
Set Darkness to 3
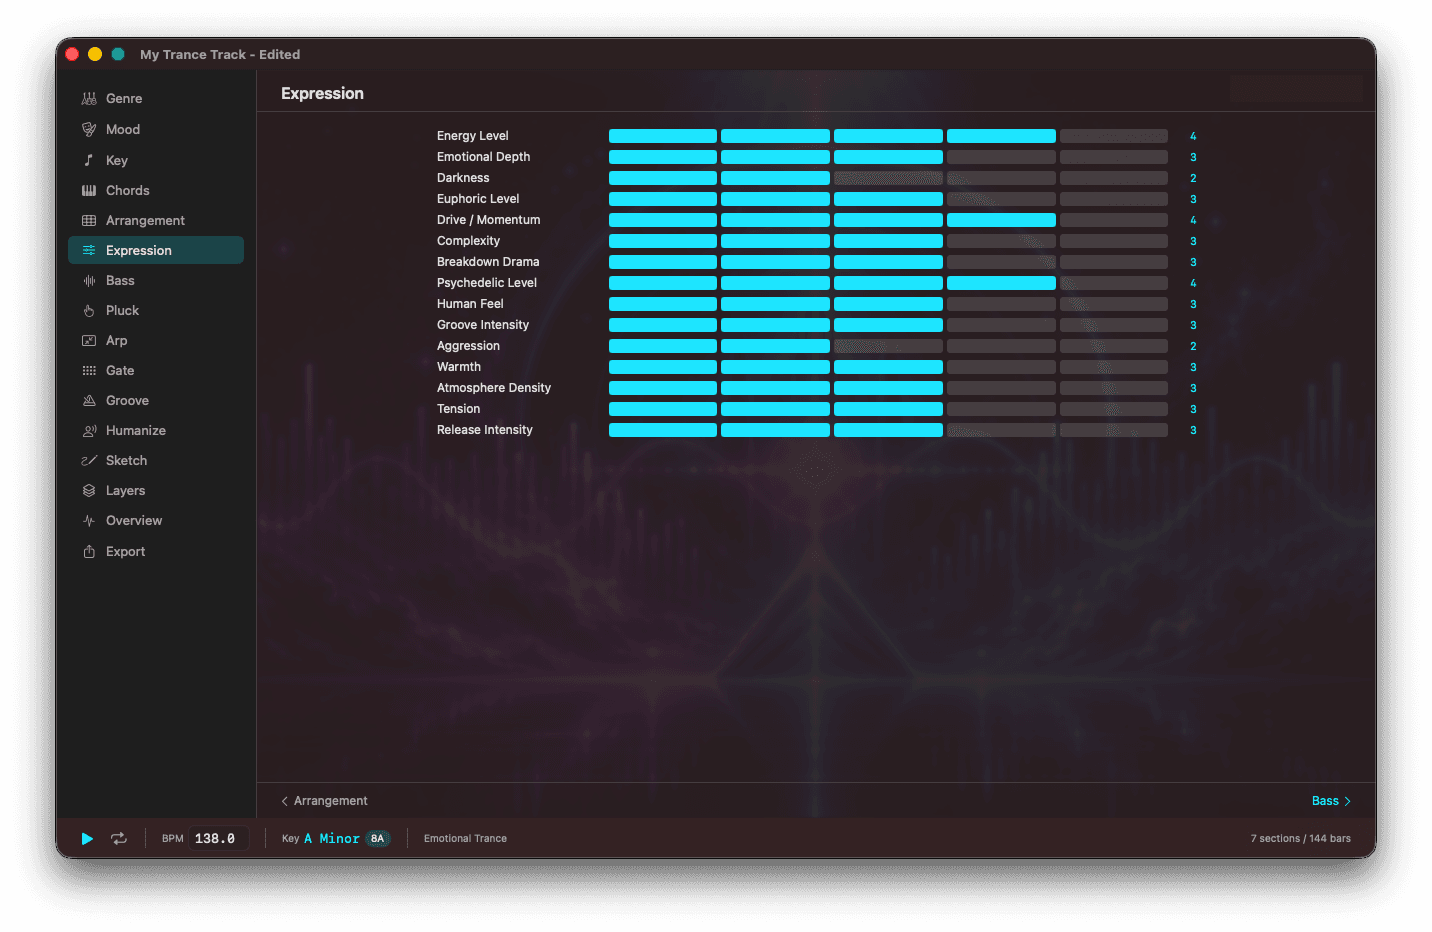pos(888,178)
